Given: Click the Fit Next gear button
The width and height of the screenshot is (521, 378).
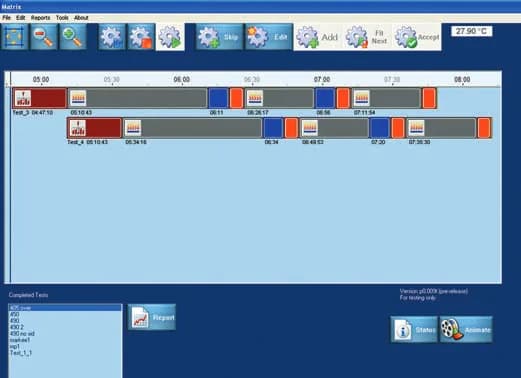Looking at the screenshot, I should click(x=367, y=37).
